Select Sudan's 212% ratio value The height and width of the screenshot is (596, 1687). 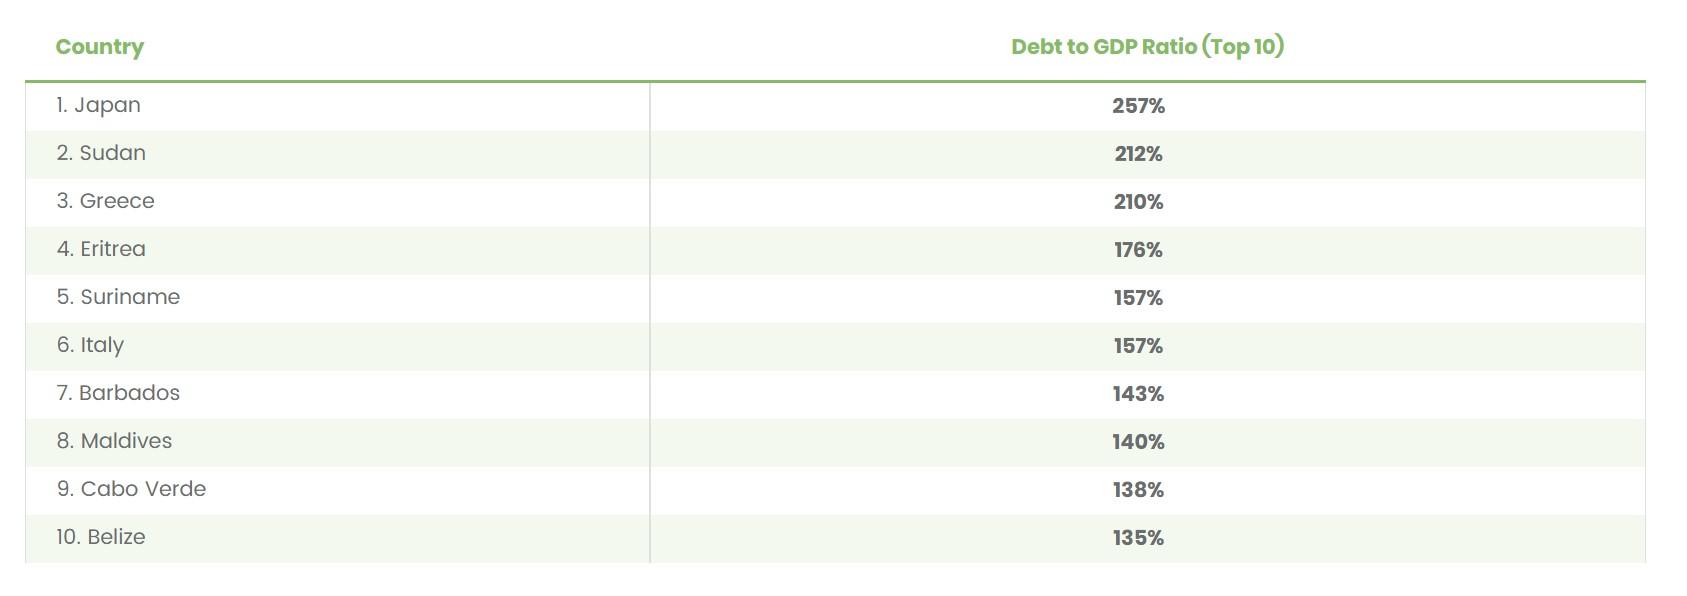(x=1138, y=154)
